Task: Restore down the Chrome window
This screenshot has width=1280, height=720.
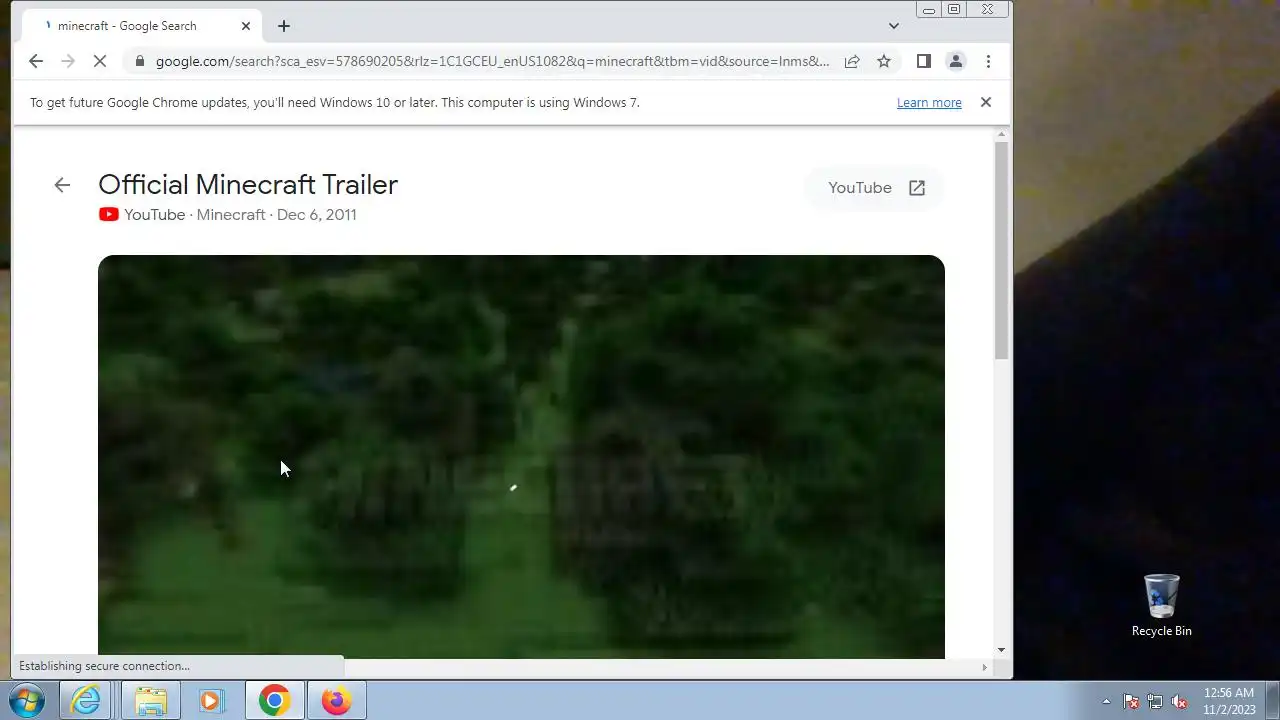Action: point(954,10)
